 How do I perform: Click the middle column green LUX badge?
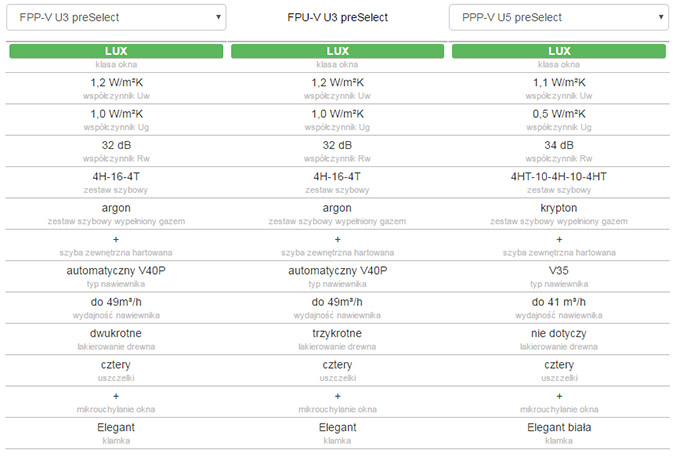[337, 51]
